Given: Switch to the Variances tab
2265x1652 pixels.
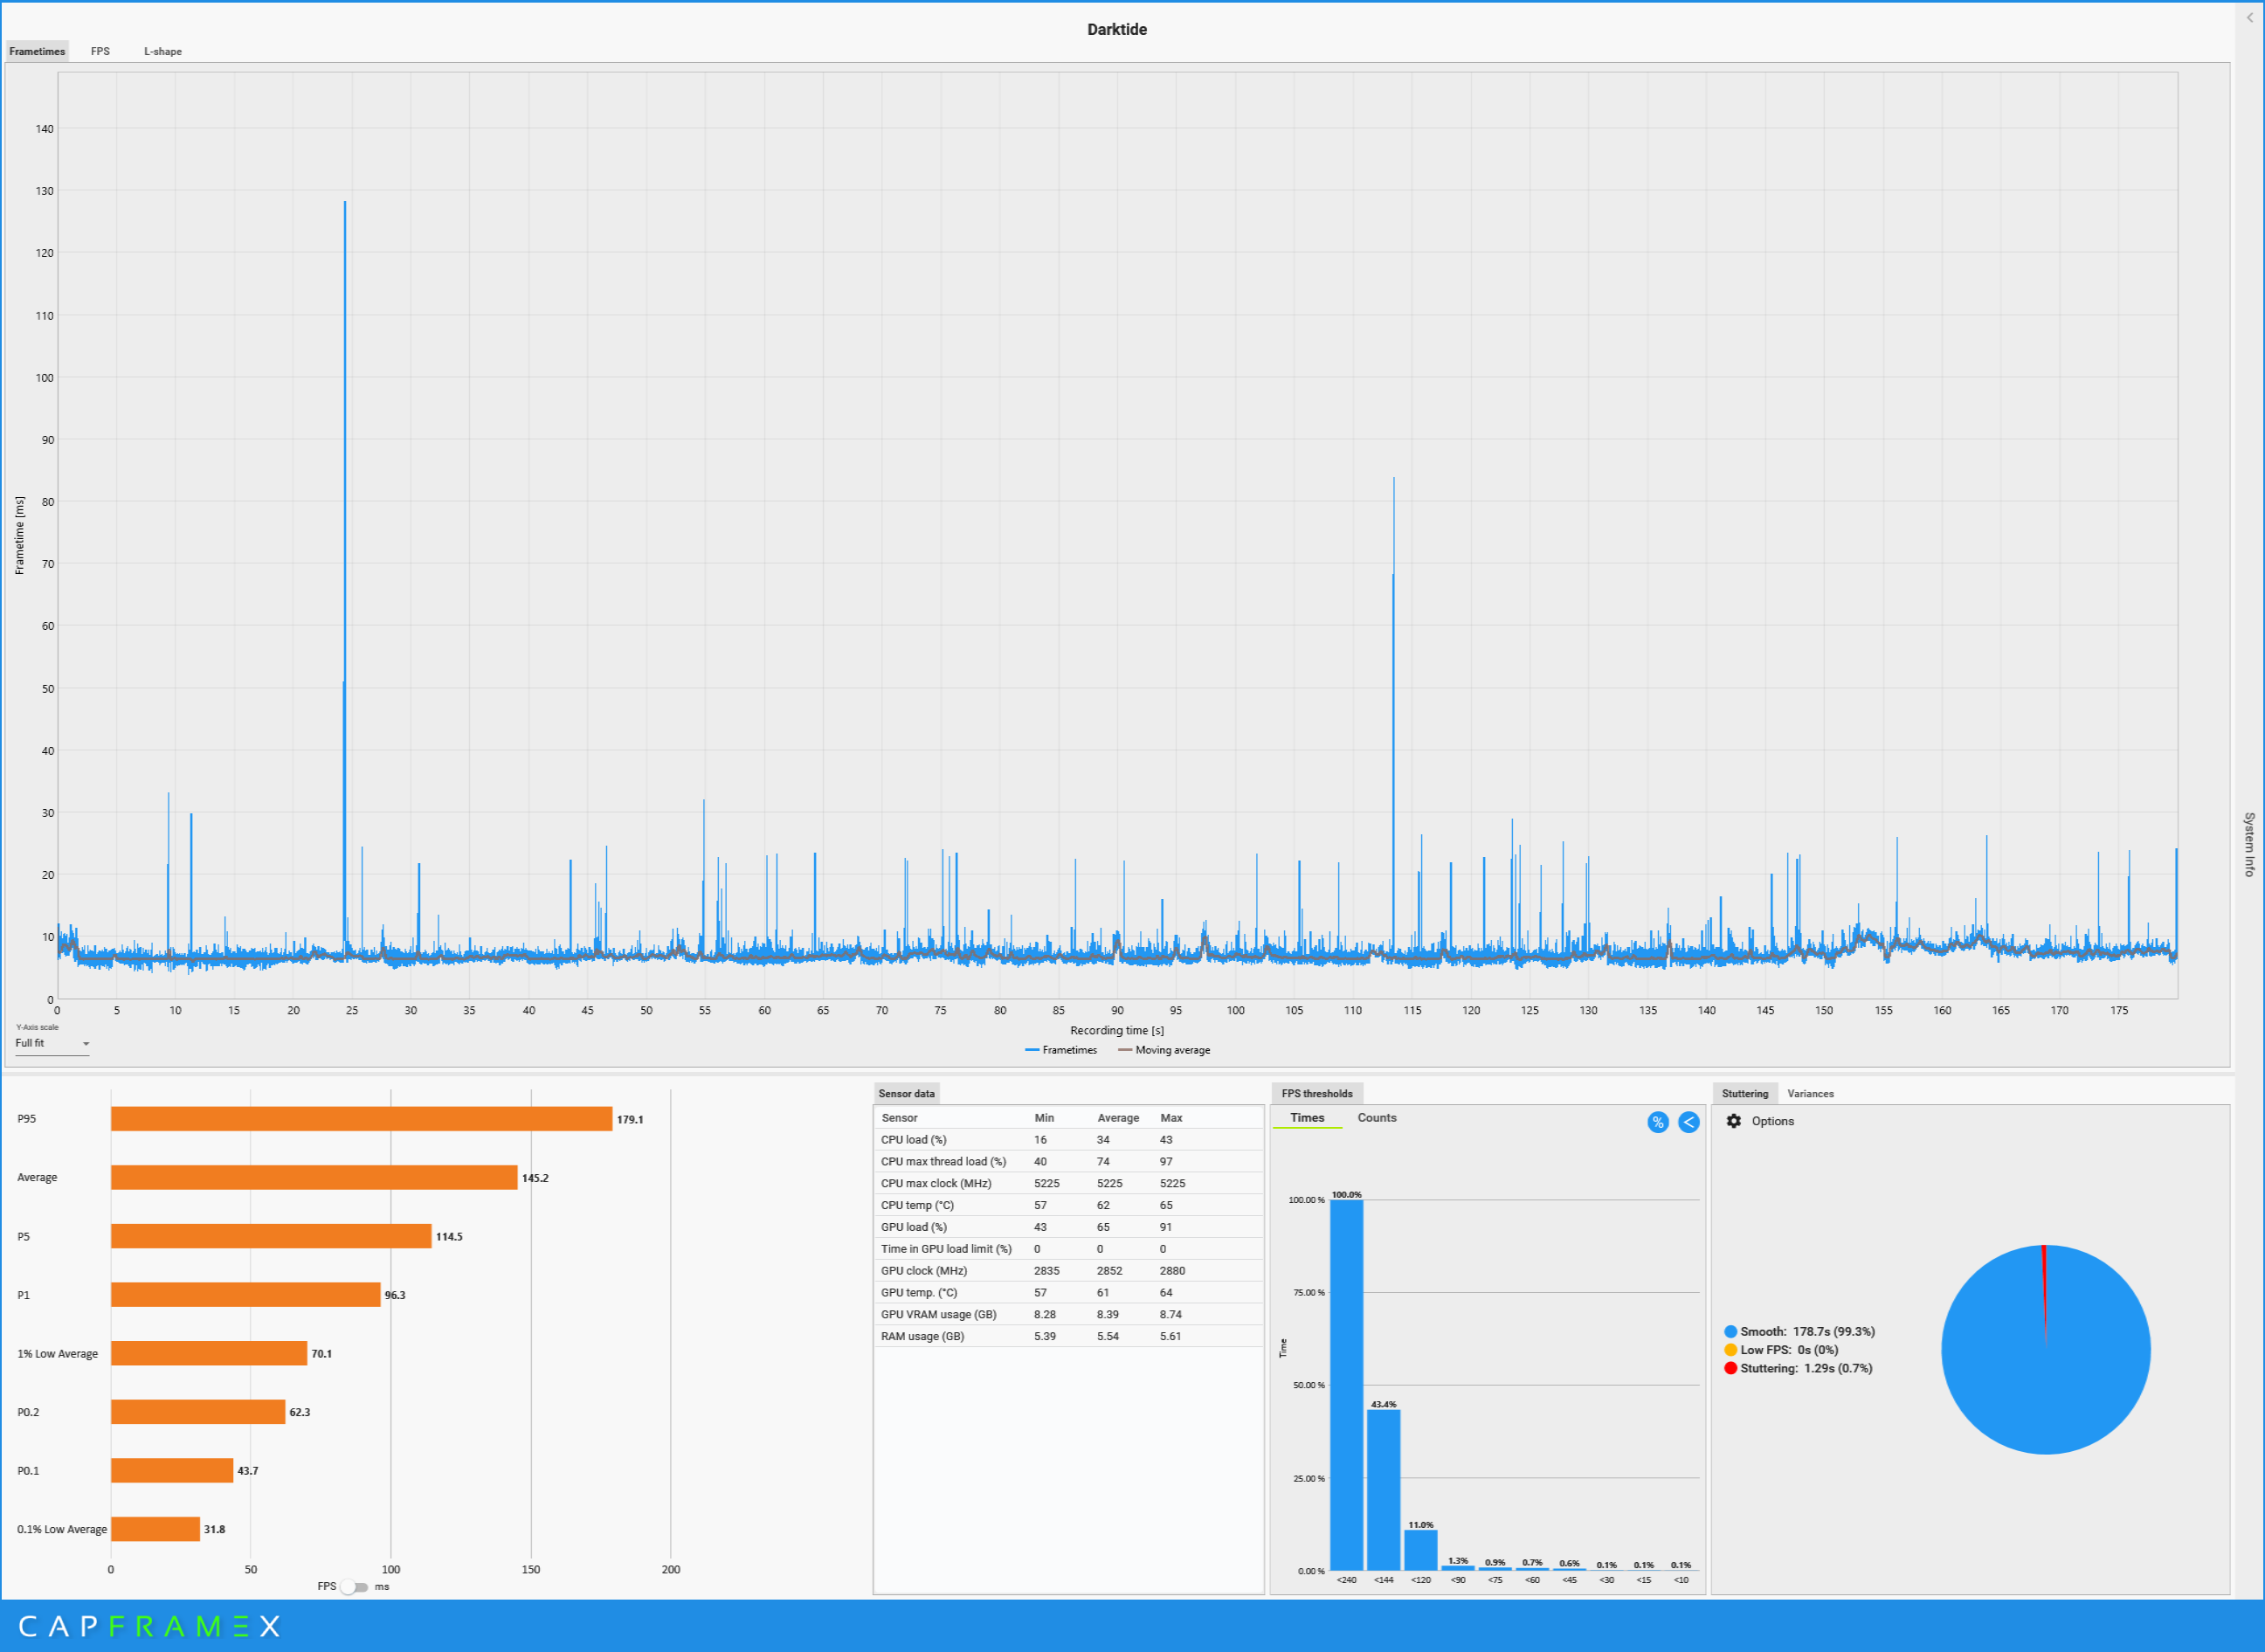Looking at the screenshot, I should (x=1811, y=1094).
